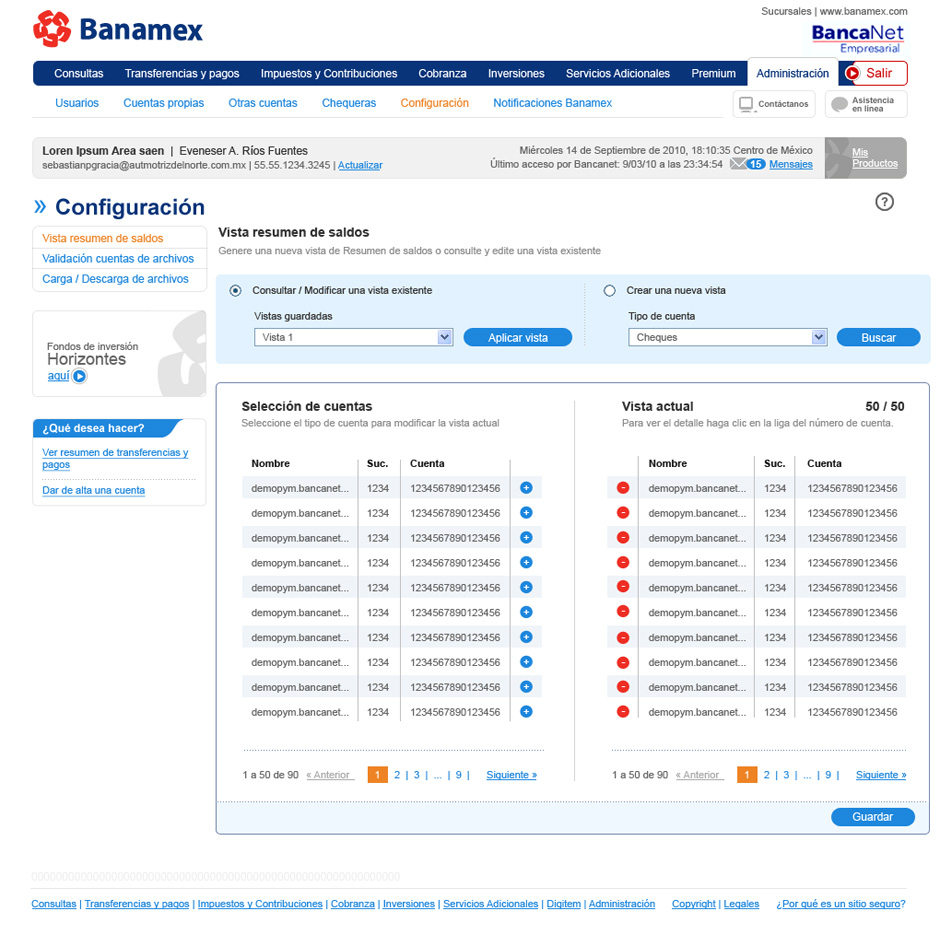The height and width of the screenshot is (946, 940).
Task: Add the last account row in Selección de cuentas
Action: tap(526, 711)
